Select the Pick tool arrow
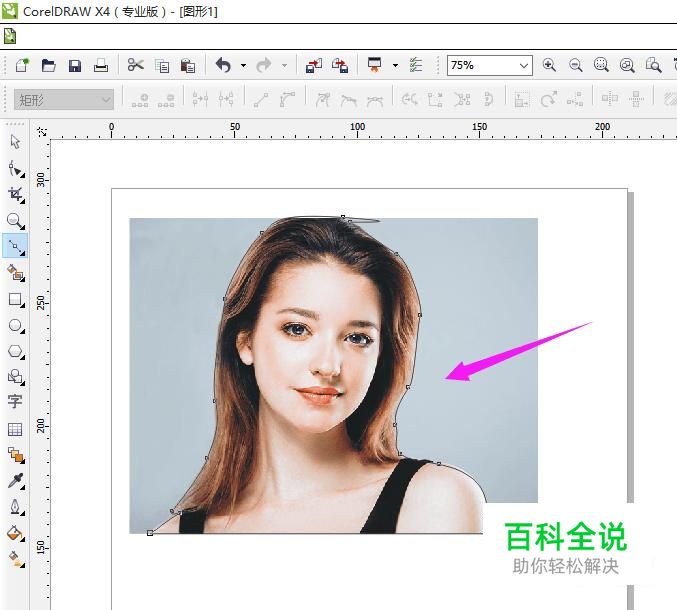The width and height of the screenshot is (677, 610). pyautogui.click(x=15, y=142)
